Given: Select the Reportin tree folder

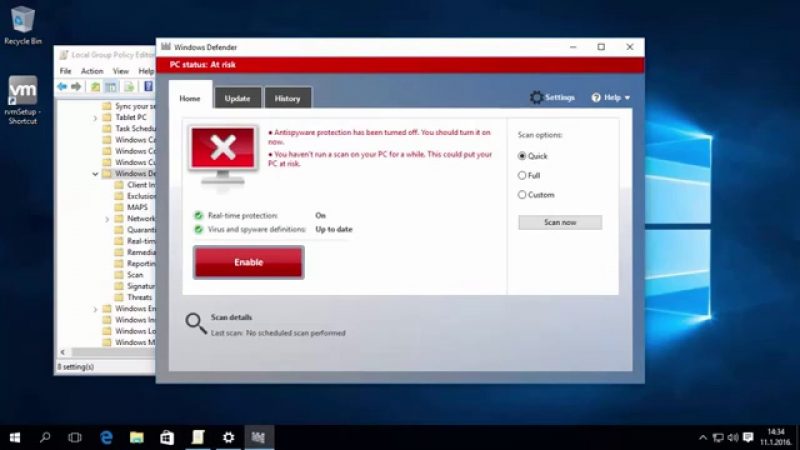Looking at the screenshot, I should point(134,263).
